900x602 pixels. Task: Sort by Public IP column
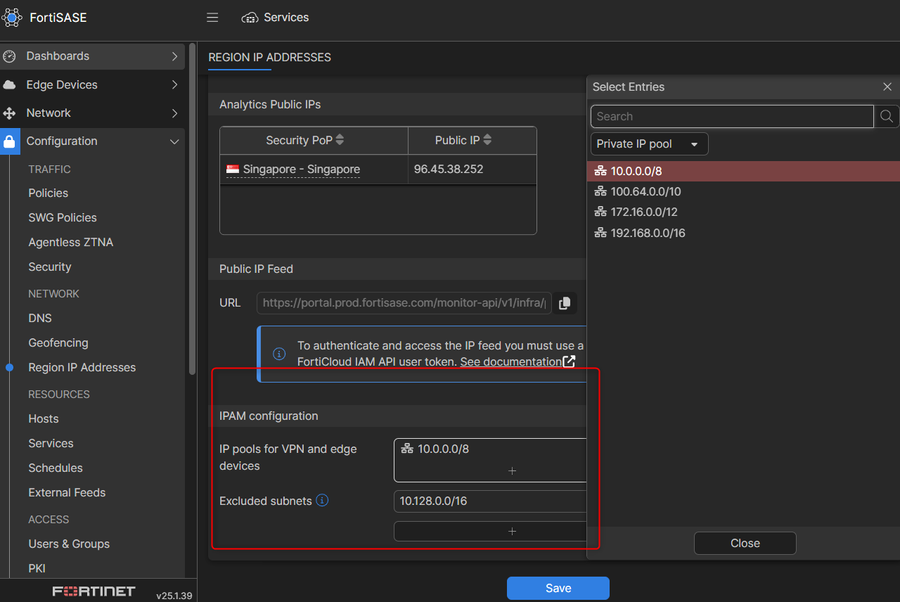click(487, 141)
